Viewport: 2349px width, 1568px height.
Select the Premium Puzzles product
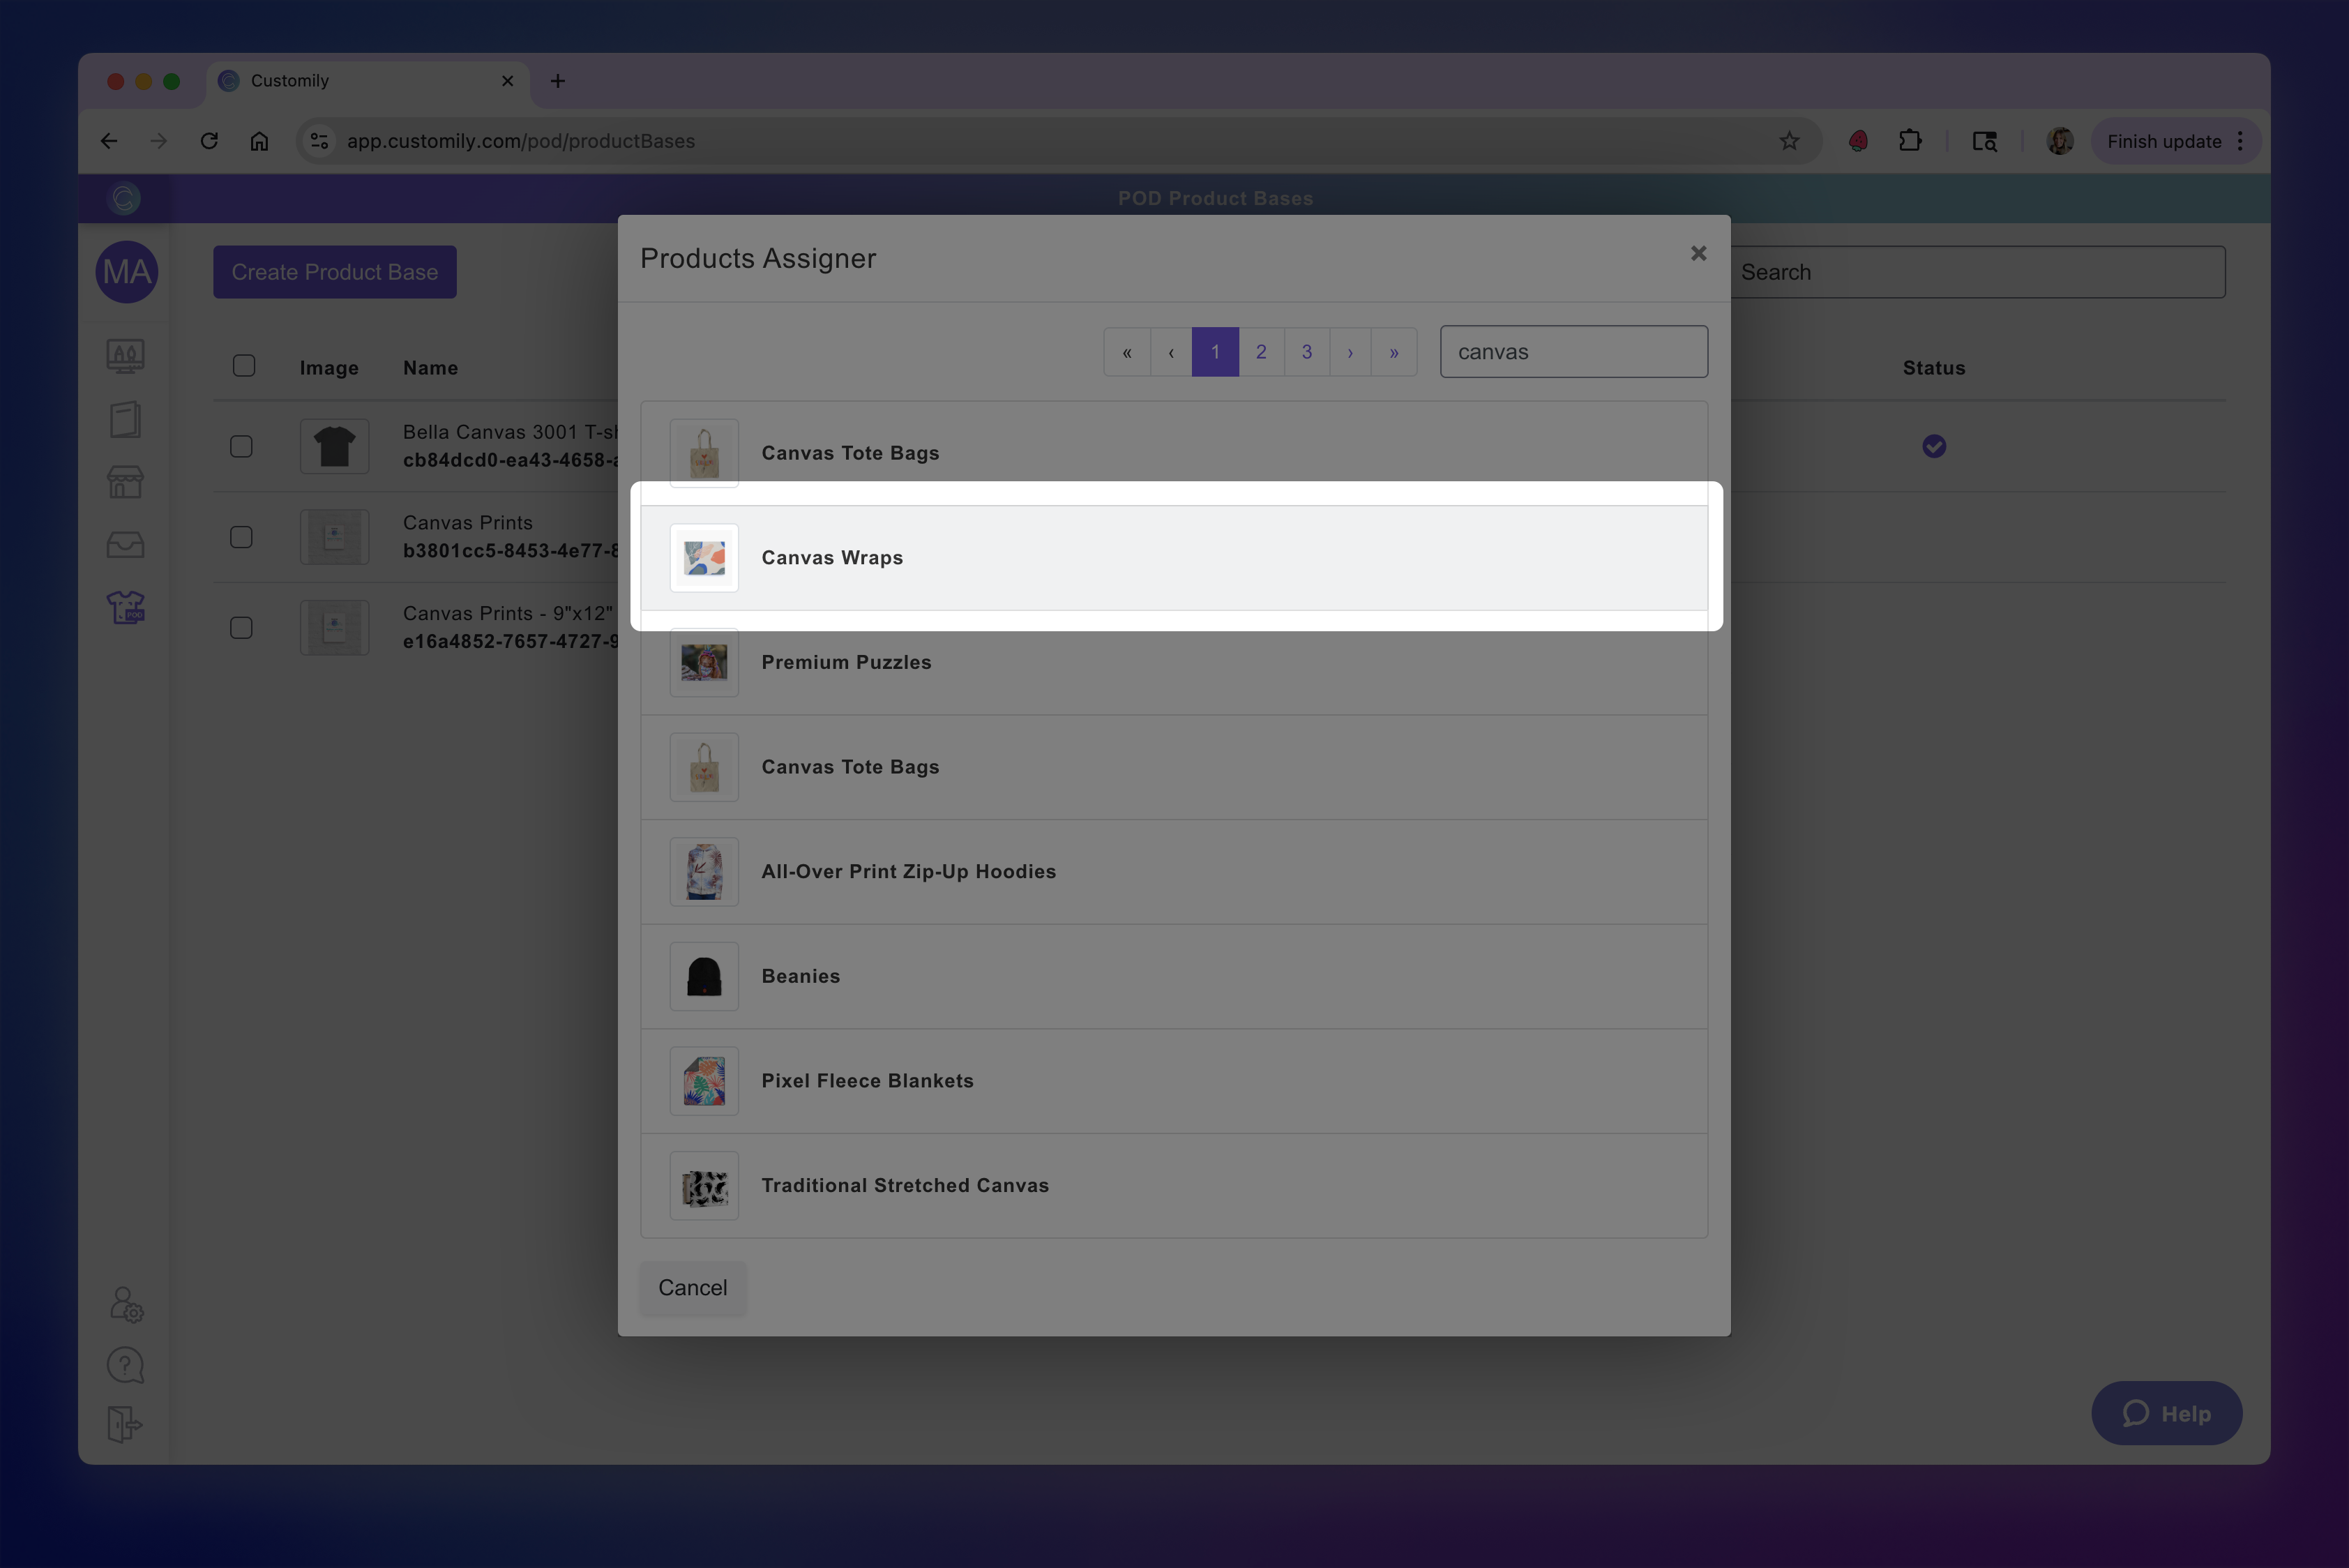pos(1174,662)
